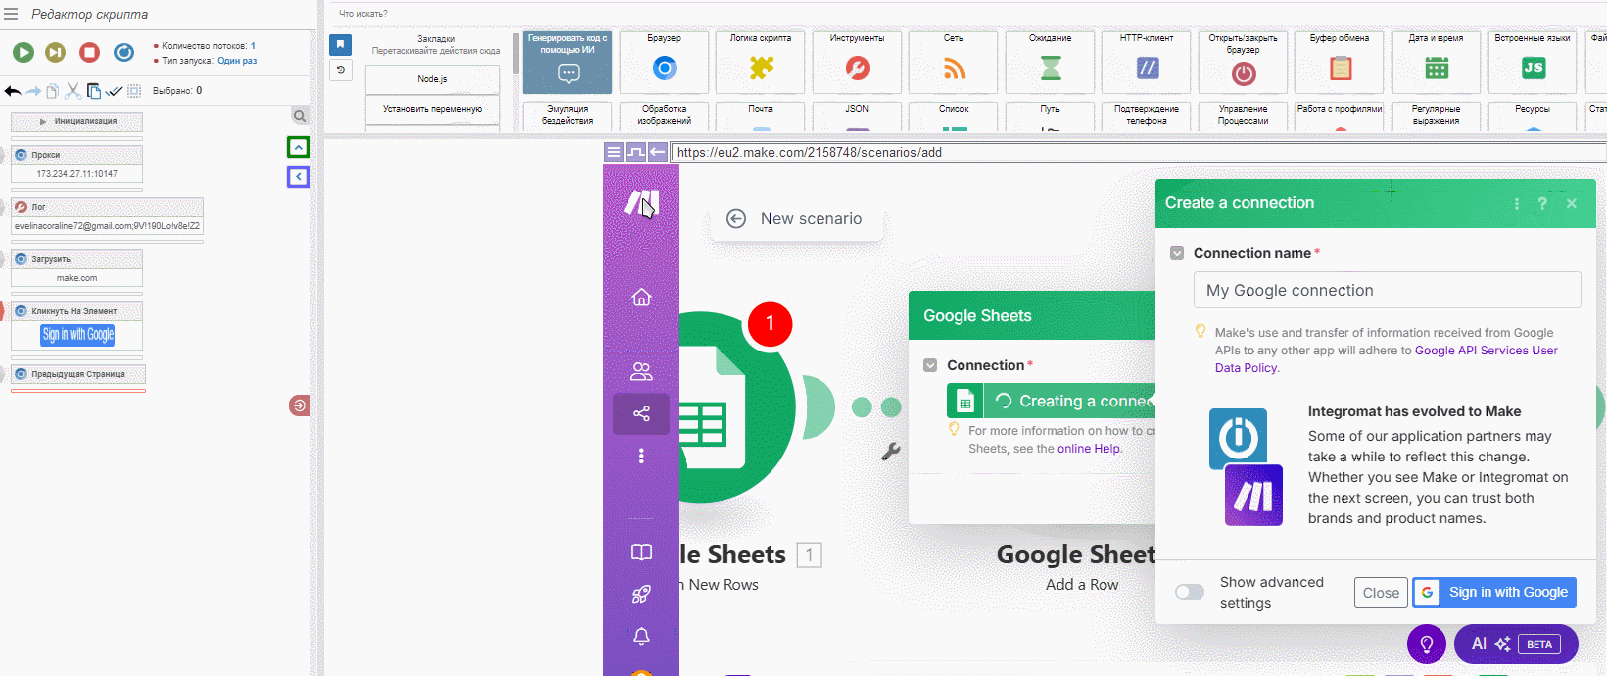Viewport: 1607px width, 676px height.
Task: Click the red Stop script button
Action: pos(90,52)
